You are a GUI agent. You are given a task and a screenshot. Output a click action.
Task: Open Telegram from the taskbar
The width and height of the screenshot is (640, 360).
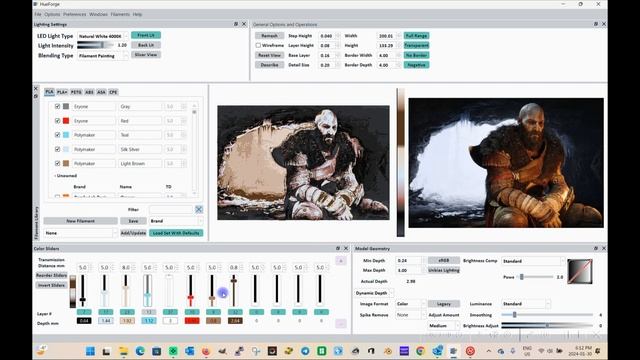tap(305, 351)
